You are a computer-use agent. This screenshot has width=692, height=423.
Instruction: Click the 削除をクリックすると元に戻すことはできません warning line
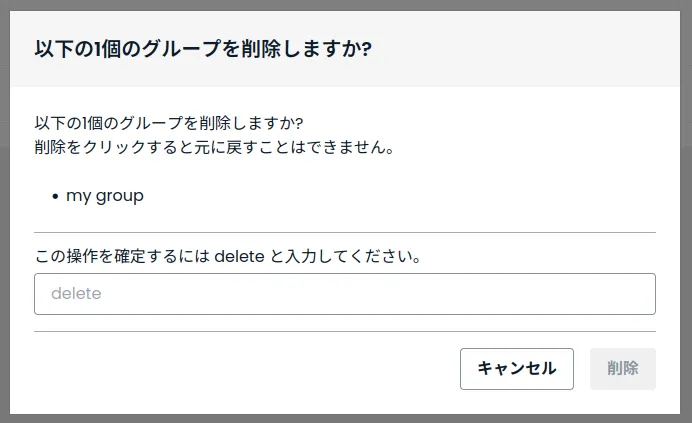pos(214,148)
